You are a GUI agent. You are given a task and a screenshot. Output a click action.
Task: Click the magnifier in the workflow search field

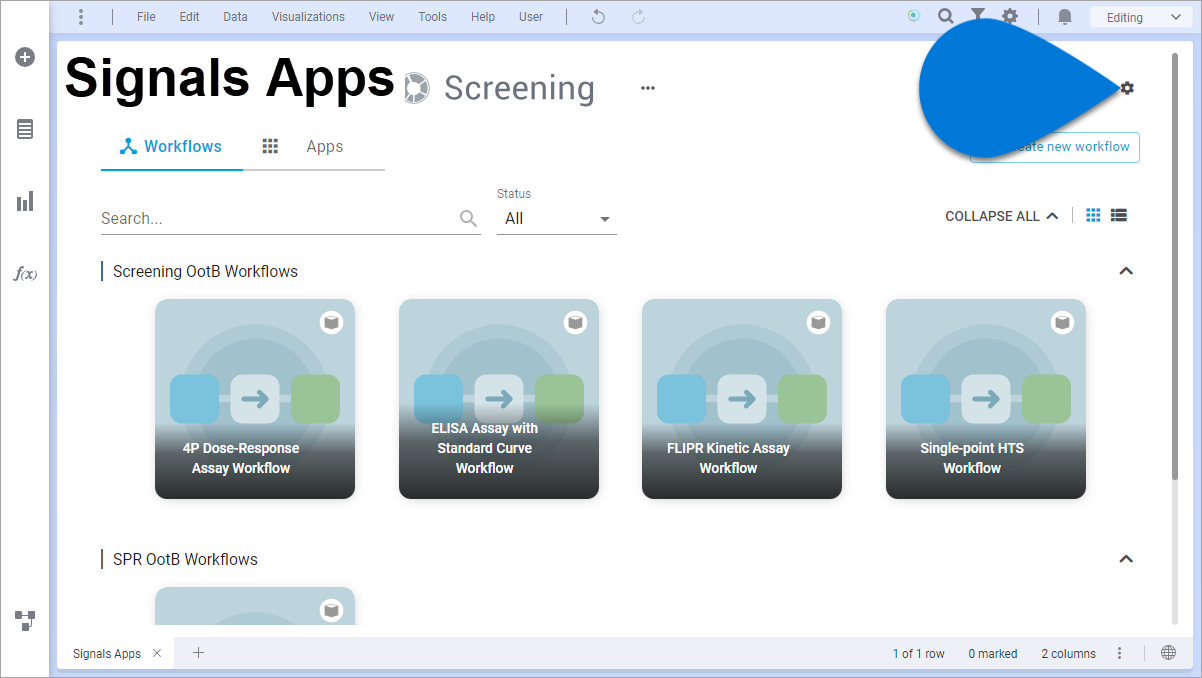tap(468, 218)
